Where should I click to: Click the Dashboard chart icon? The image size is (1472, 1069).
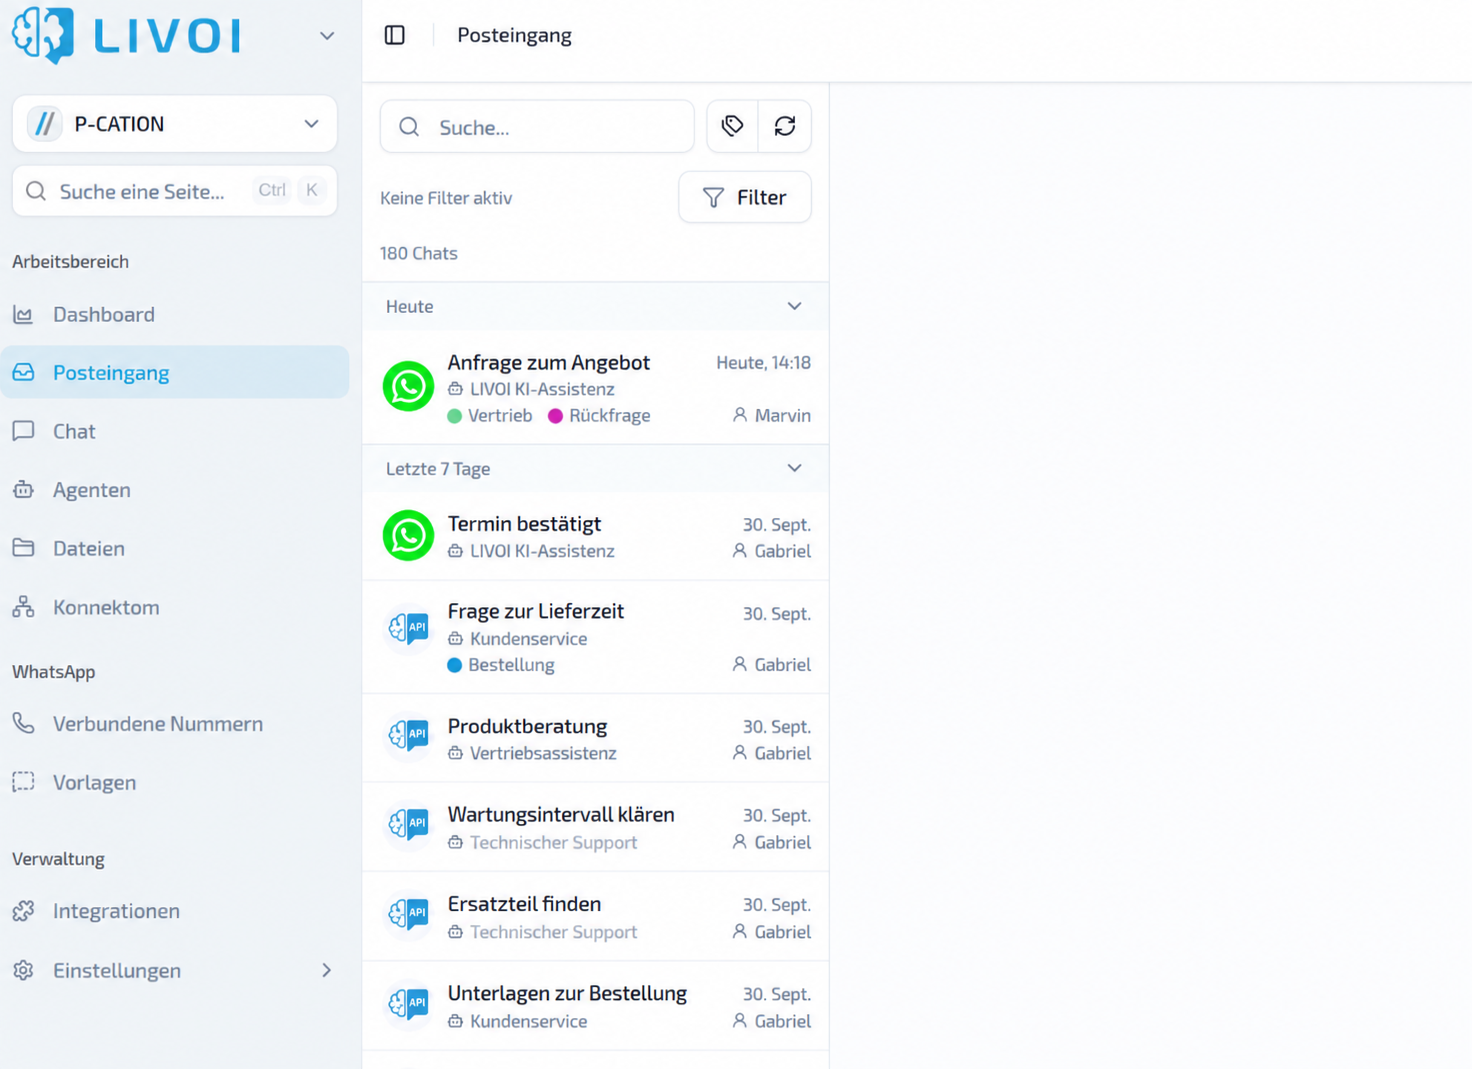23,315
